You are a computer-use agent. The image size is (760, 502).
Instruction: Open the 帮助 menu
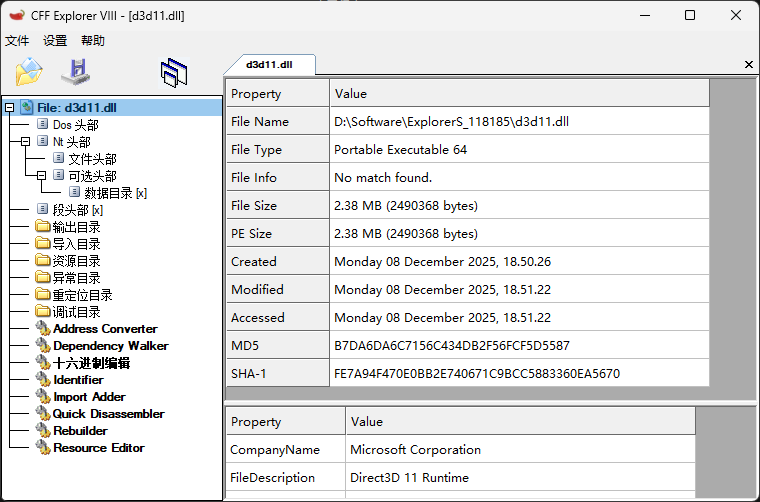point(93,41)
